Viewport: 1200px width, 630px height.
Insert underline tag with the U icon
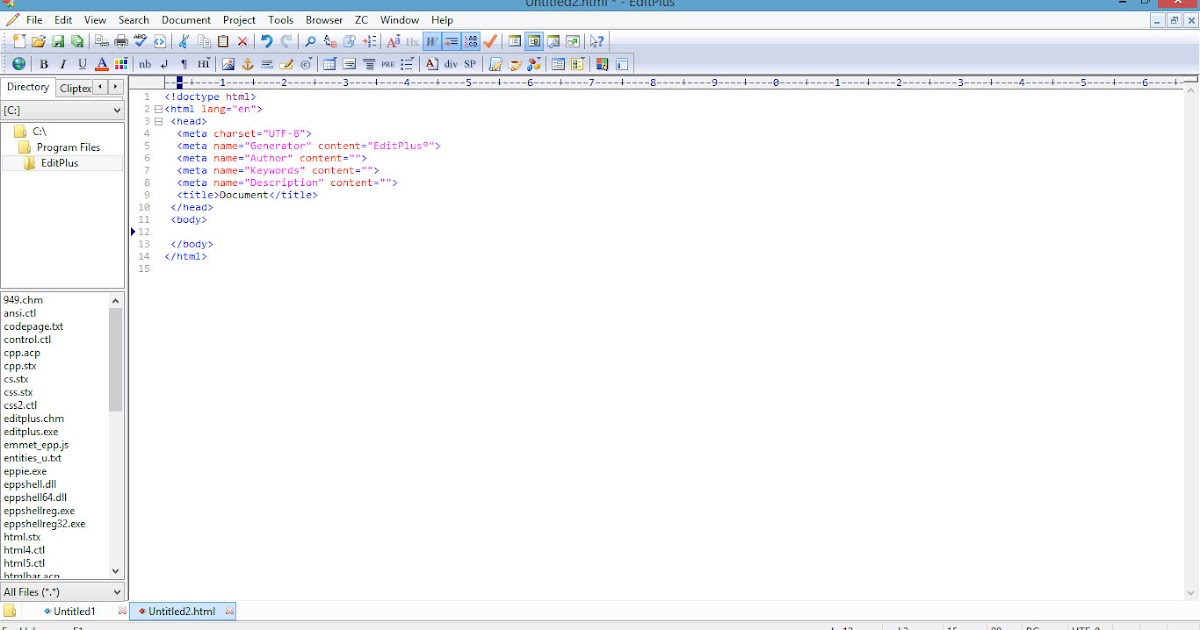pos(82,64)
